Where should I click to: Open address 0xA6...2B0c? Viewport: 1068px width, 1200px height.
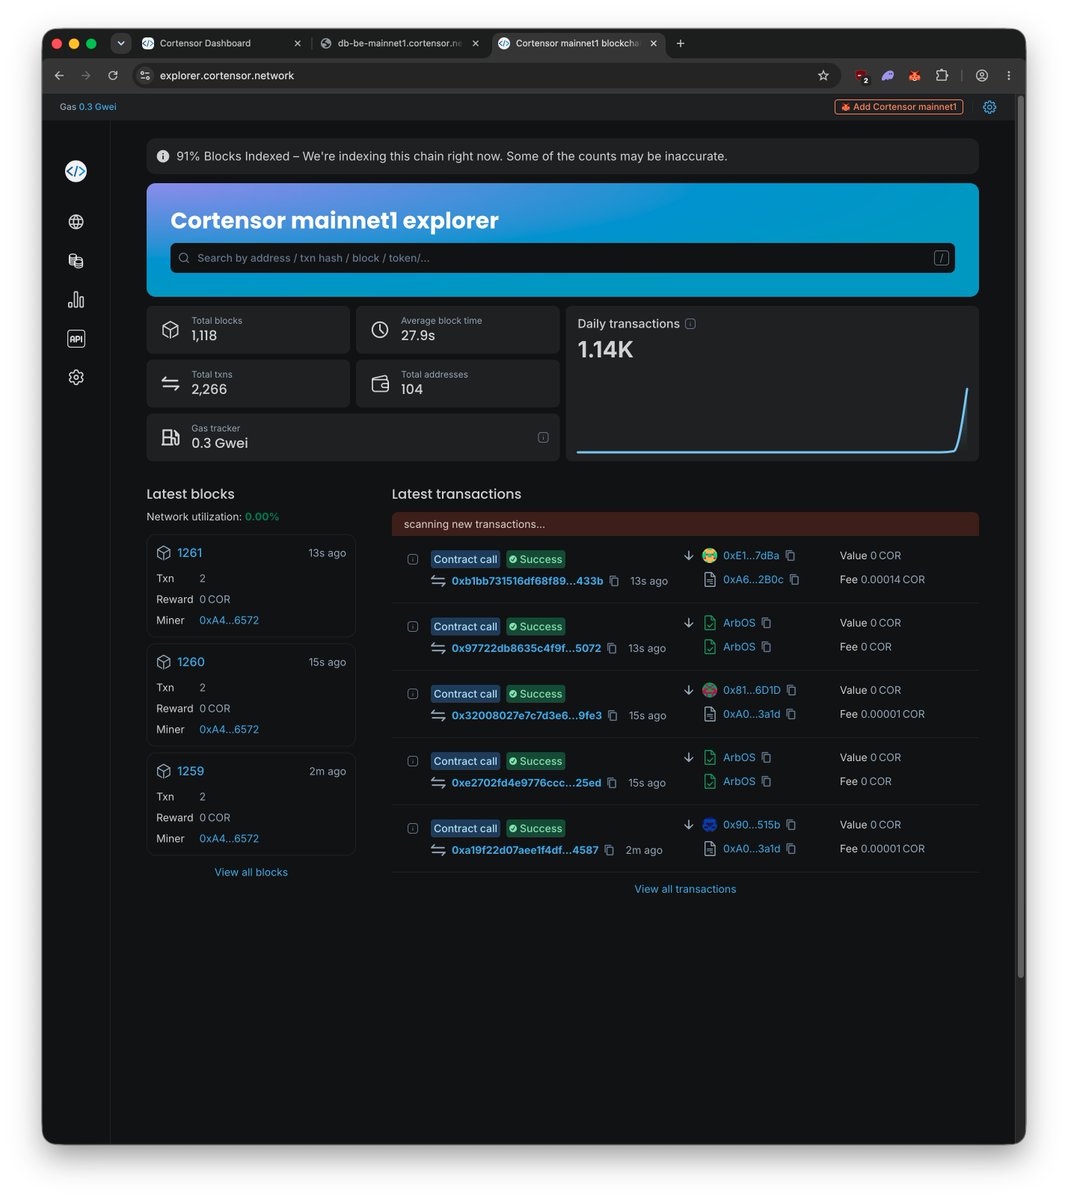point(753,580)
